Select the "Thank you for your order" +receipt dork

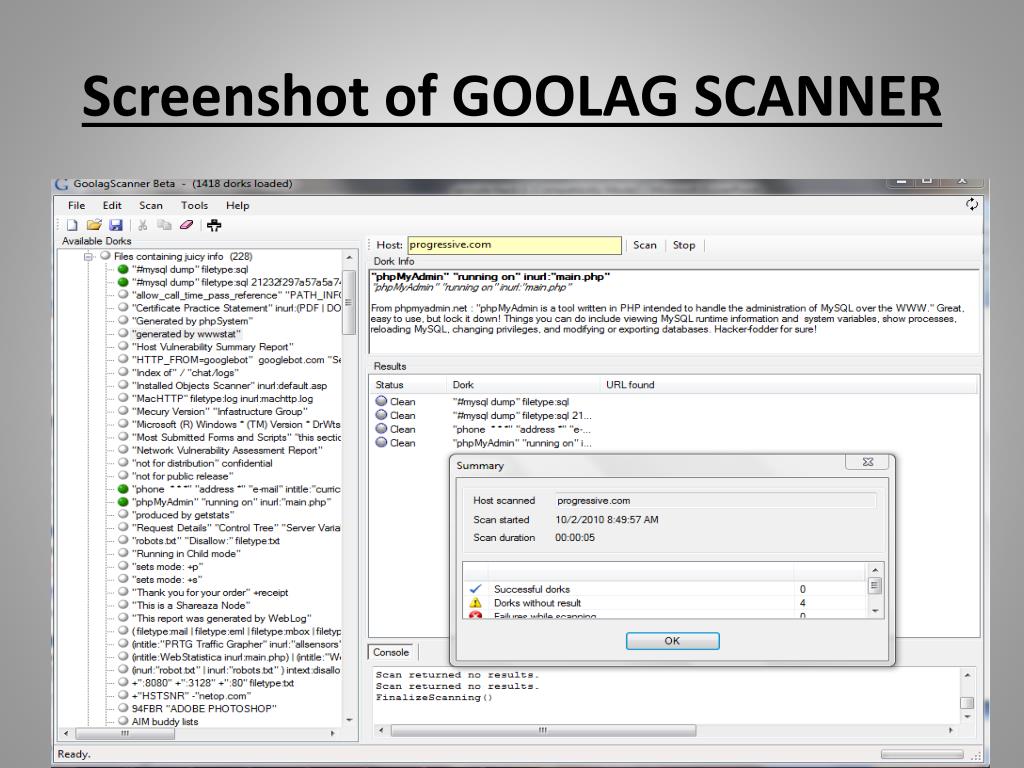click(x=210, y=592)
